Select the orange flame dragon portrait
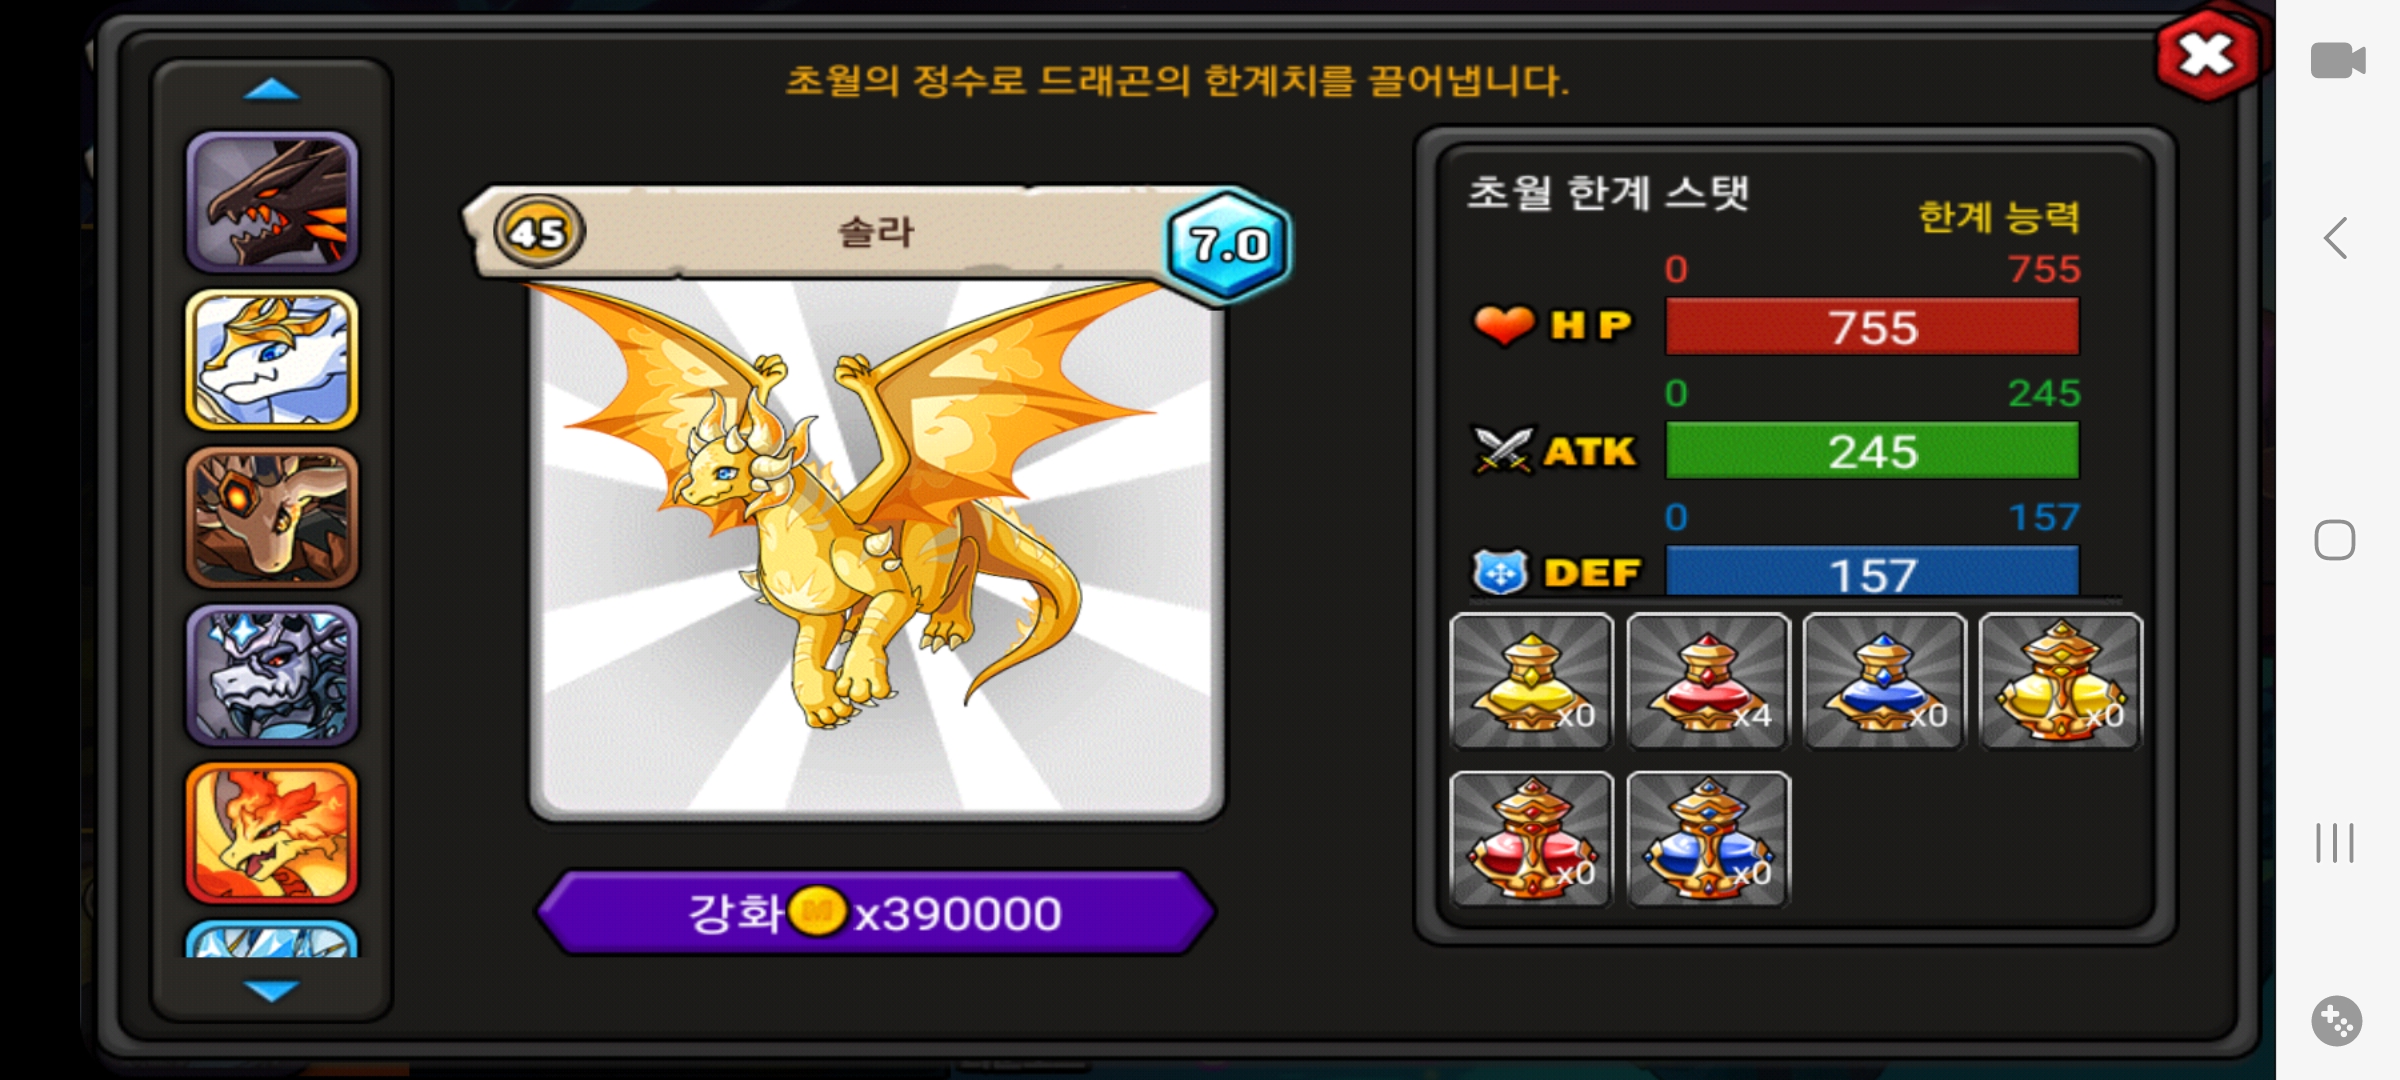 pyautogui.click(x=272, y=833)
